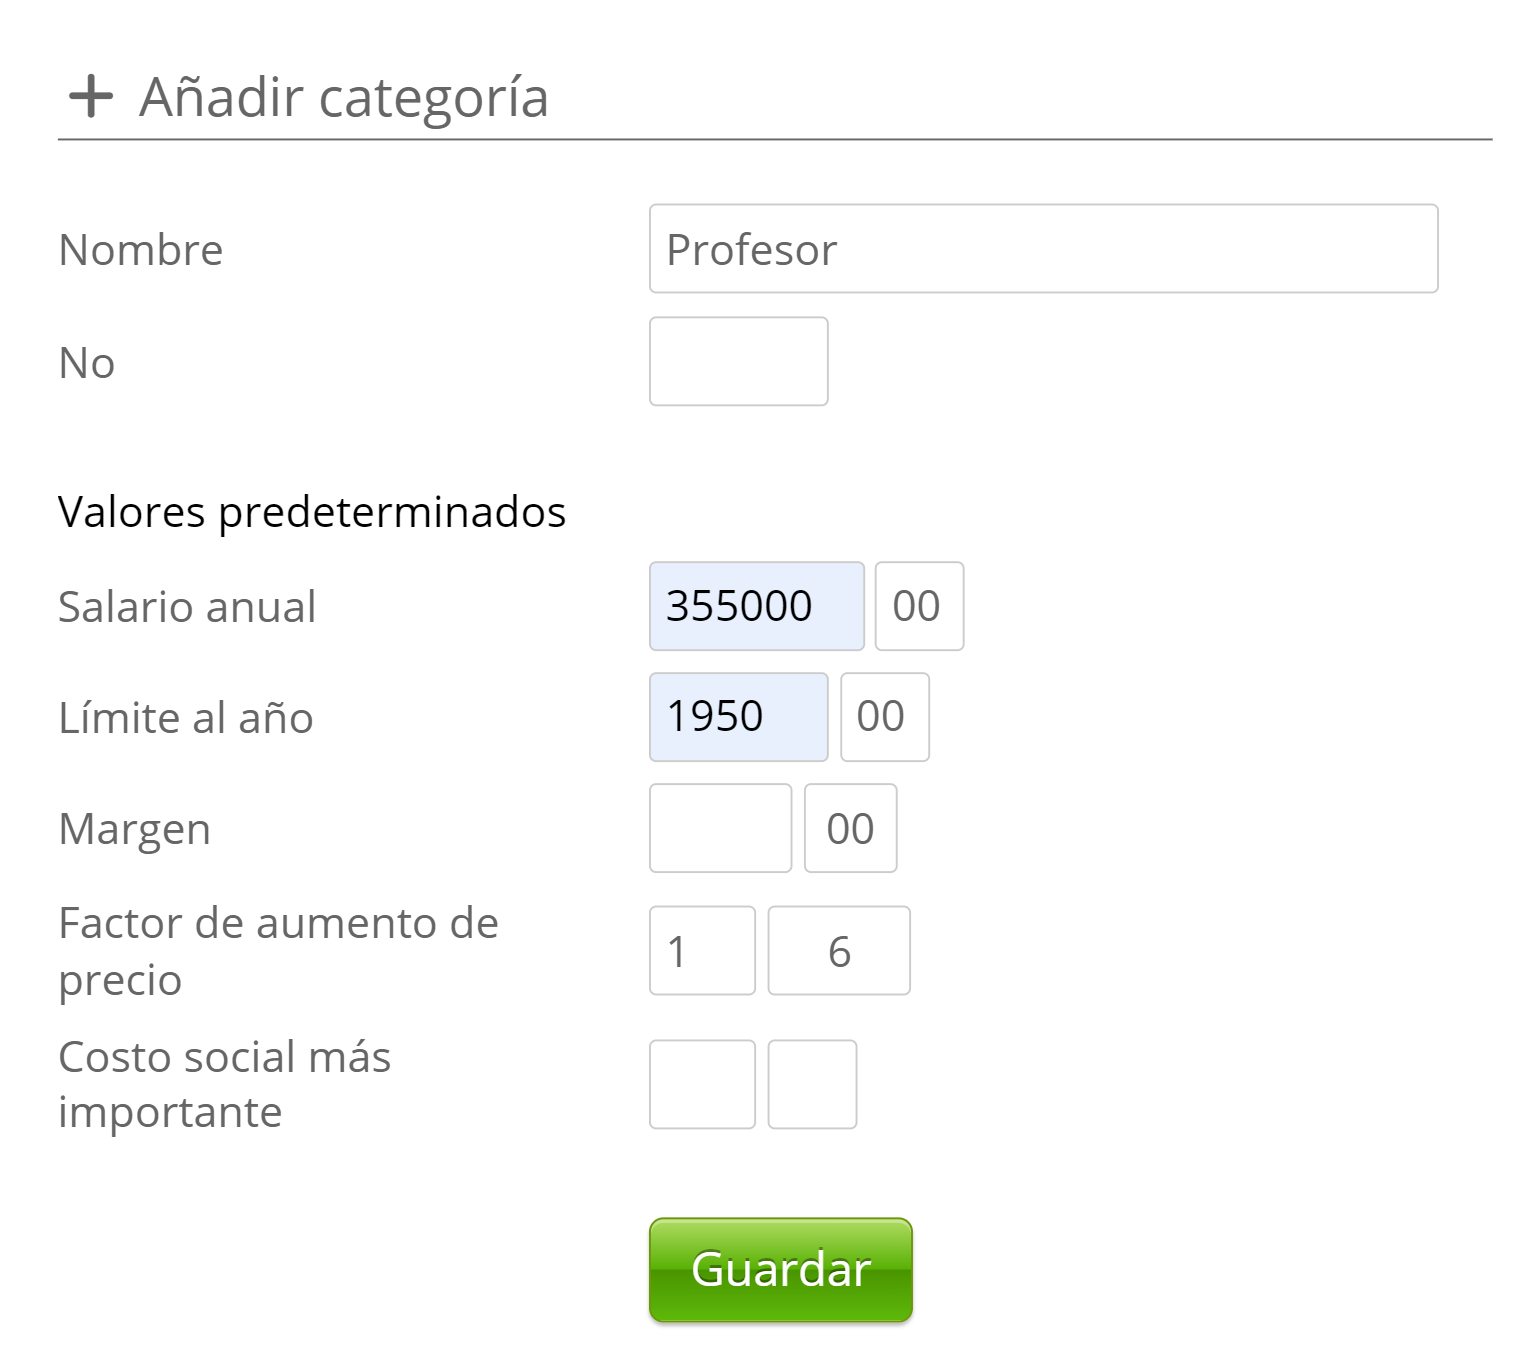Focus the empty No input field
This screenshot has width=1531, height=1371.
pyautogui.click(x=738, y=362)
